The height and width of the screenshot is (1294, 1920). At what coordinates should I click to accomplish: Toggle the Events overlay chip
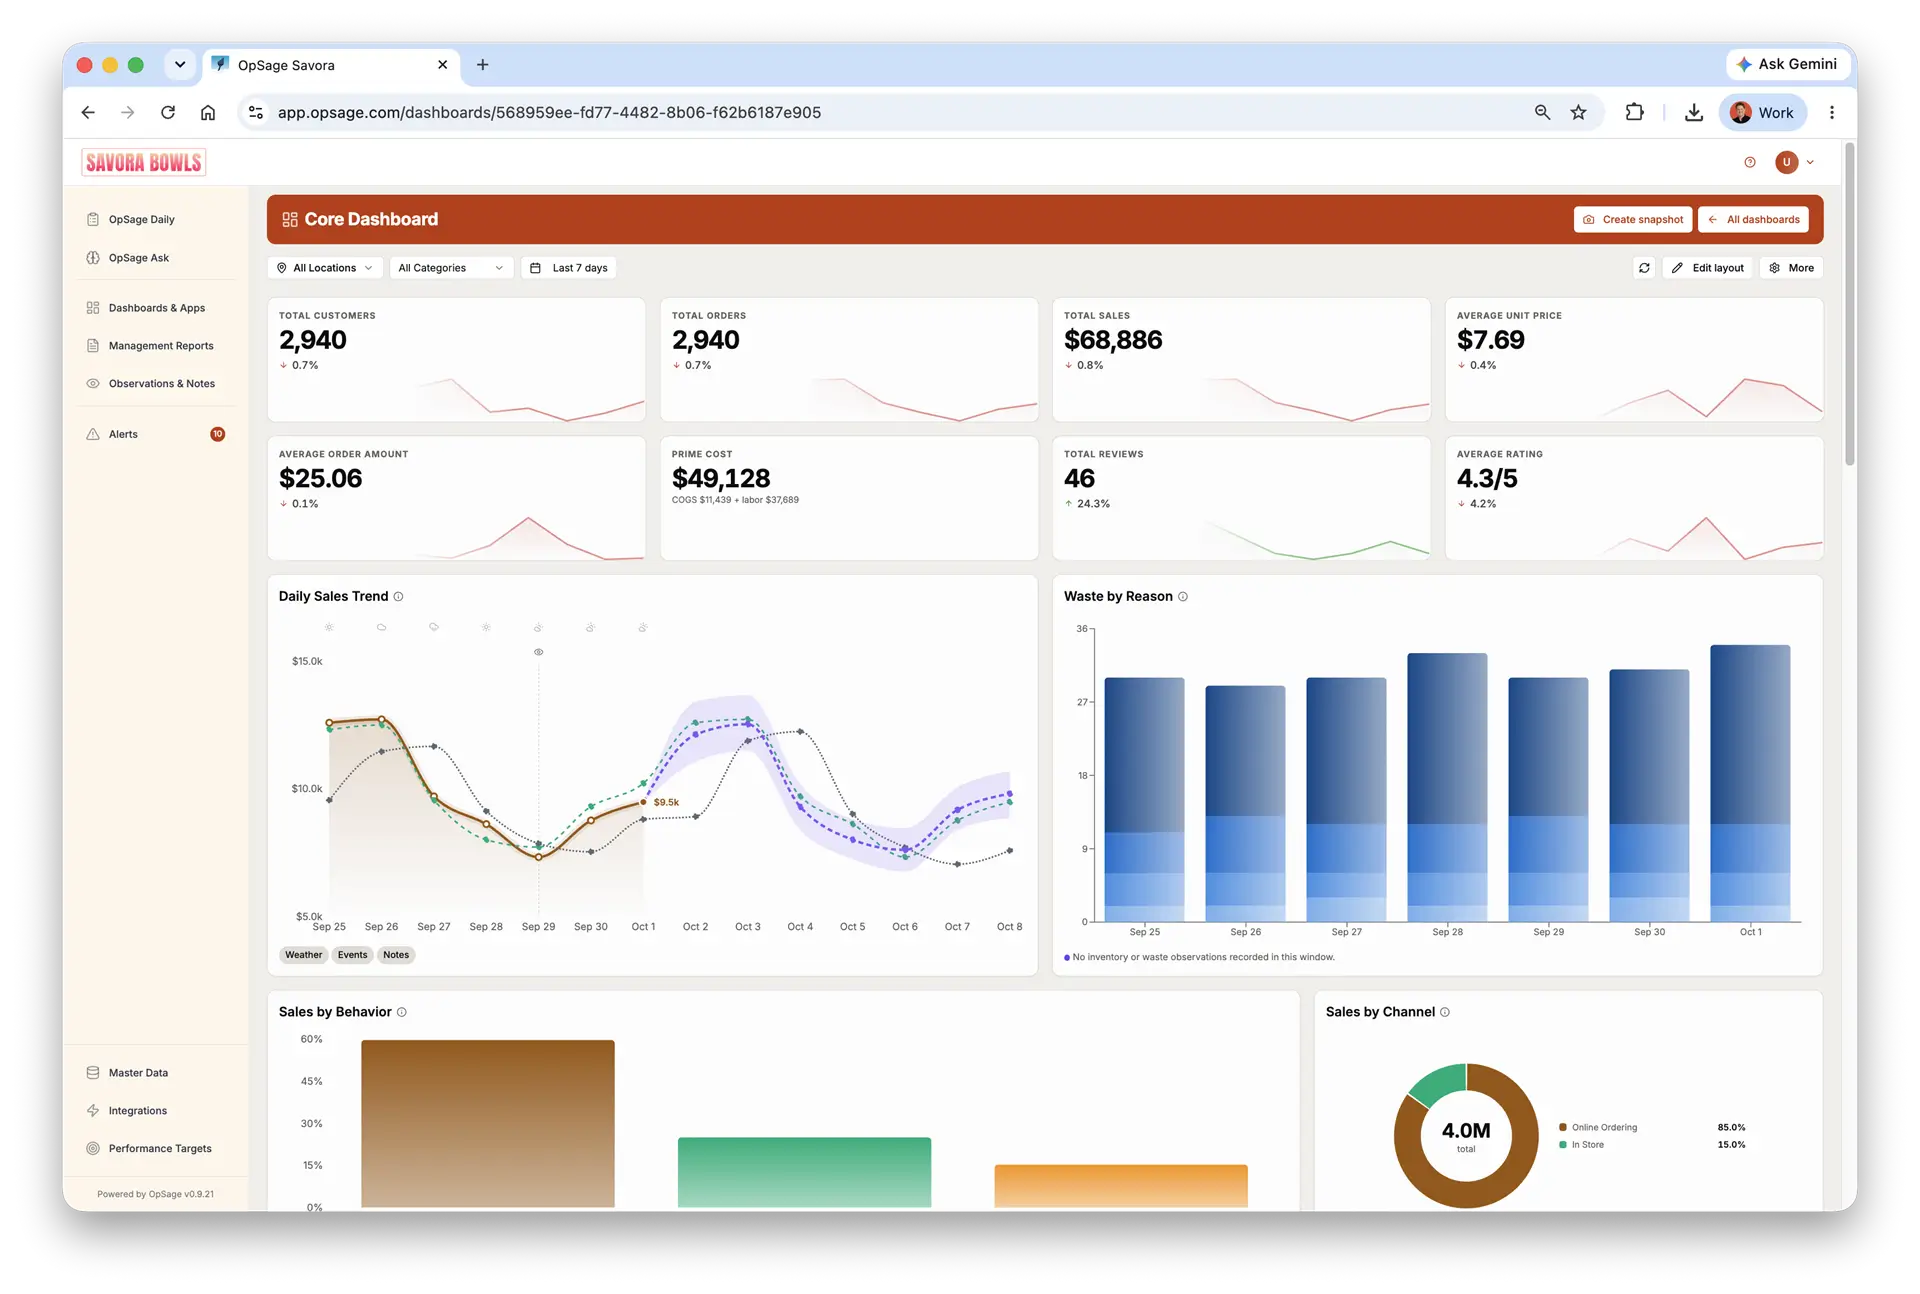352,954
